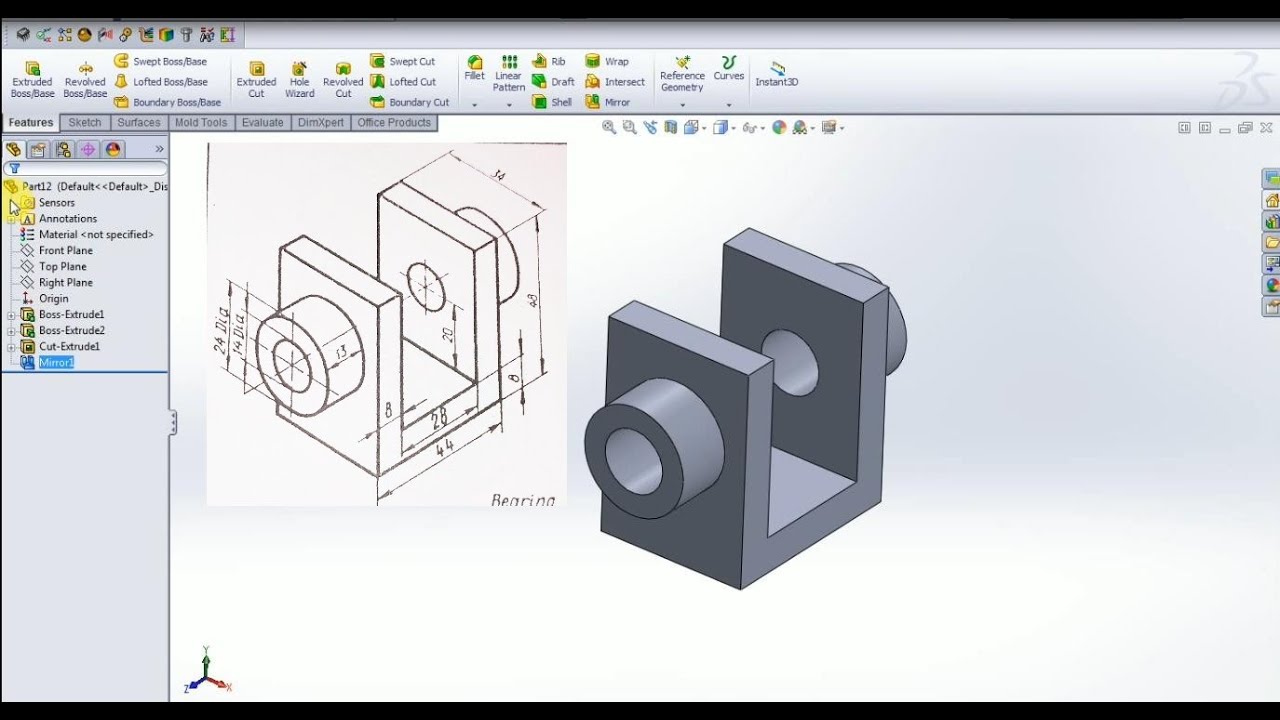Select the Shell feature
Viewport: 1280px width, 720px height.
coord(552,102)
